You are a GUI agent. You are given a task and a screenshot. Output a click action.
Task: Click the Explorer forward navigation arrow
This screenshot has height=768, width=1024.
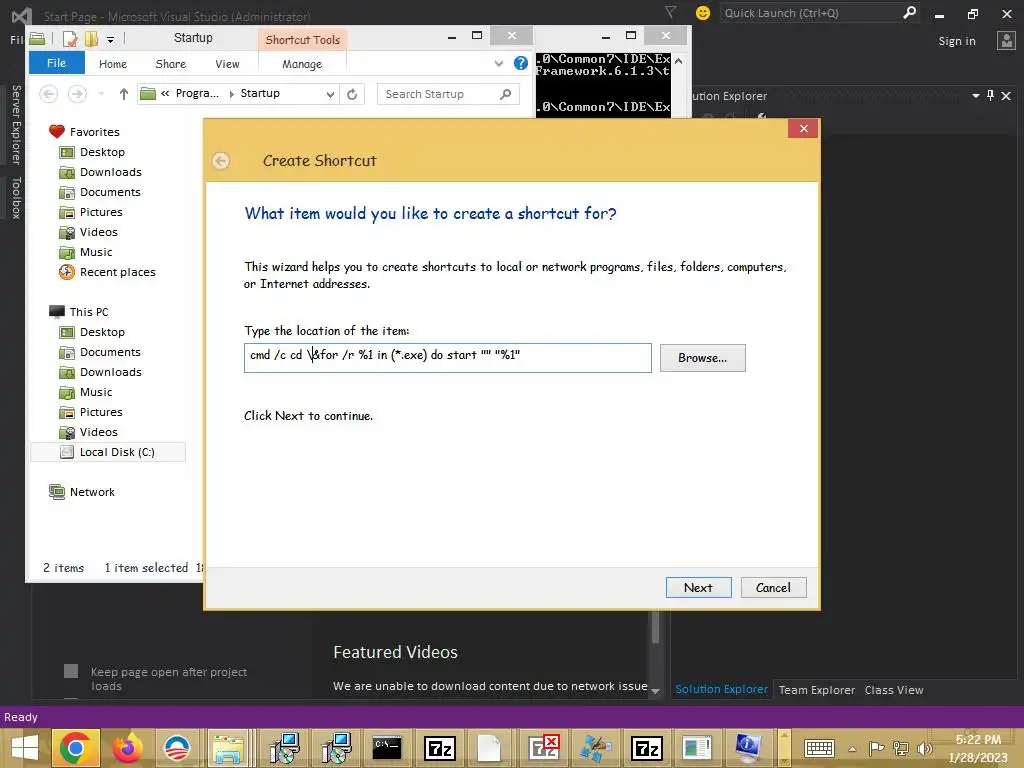pos(77,94)
